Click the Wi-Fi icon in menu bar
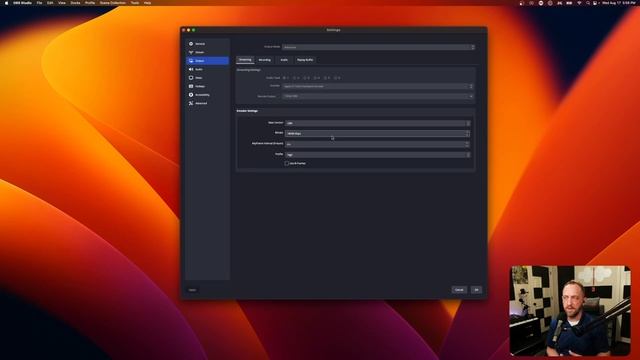The height and width of the screenshot is (360, 640). pos(579,3)
